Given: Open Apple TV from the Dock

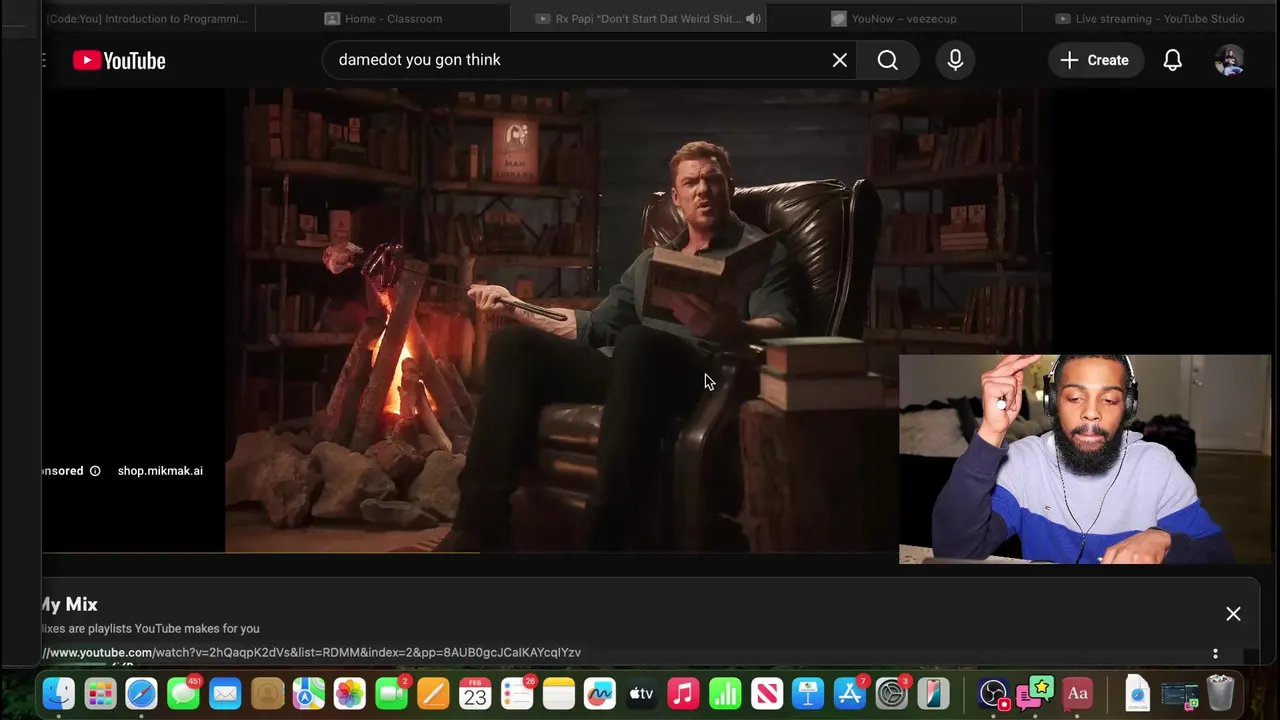Looking at the screenshot, I should pyautogui.click(x=641, y=693).
